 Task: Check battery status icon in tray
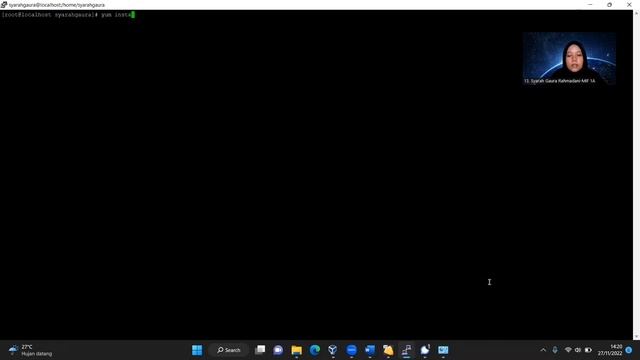click(x=588, y=350)
